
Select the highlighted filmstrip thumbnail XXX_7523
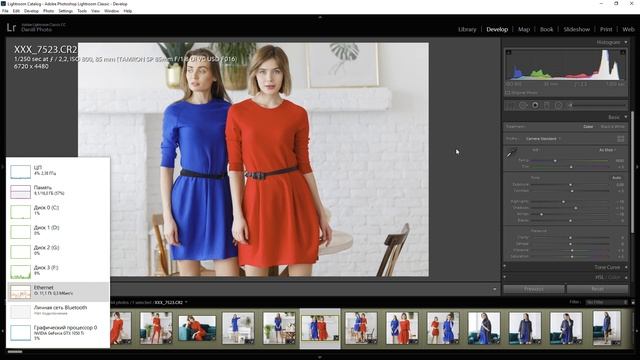pyautogui.click(x=320, y=328)
